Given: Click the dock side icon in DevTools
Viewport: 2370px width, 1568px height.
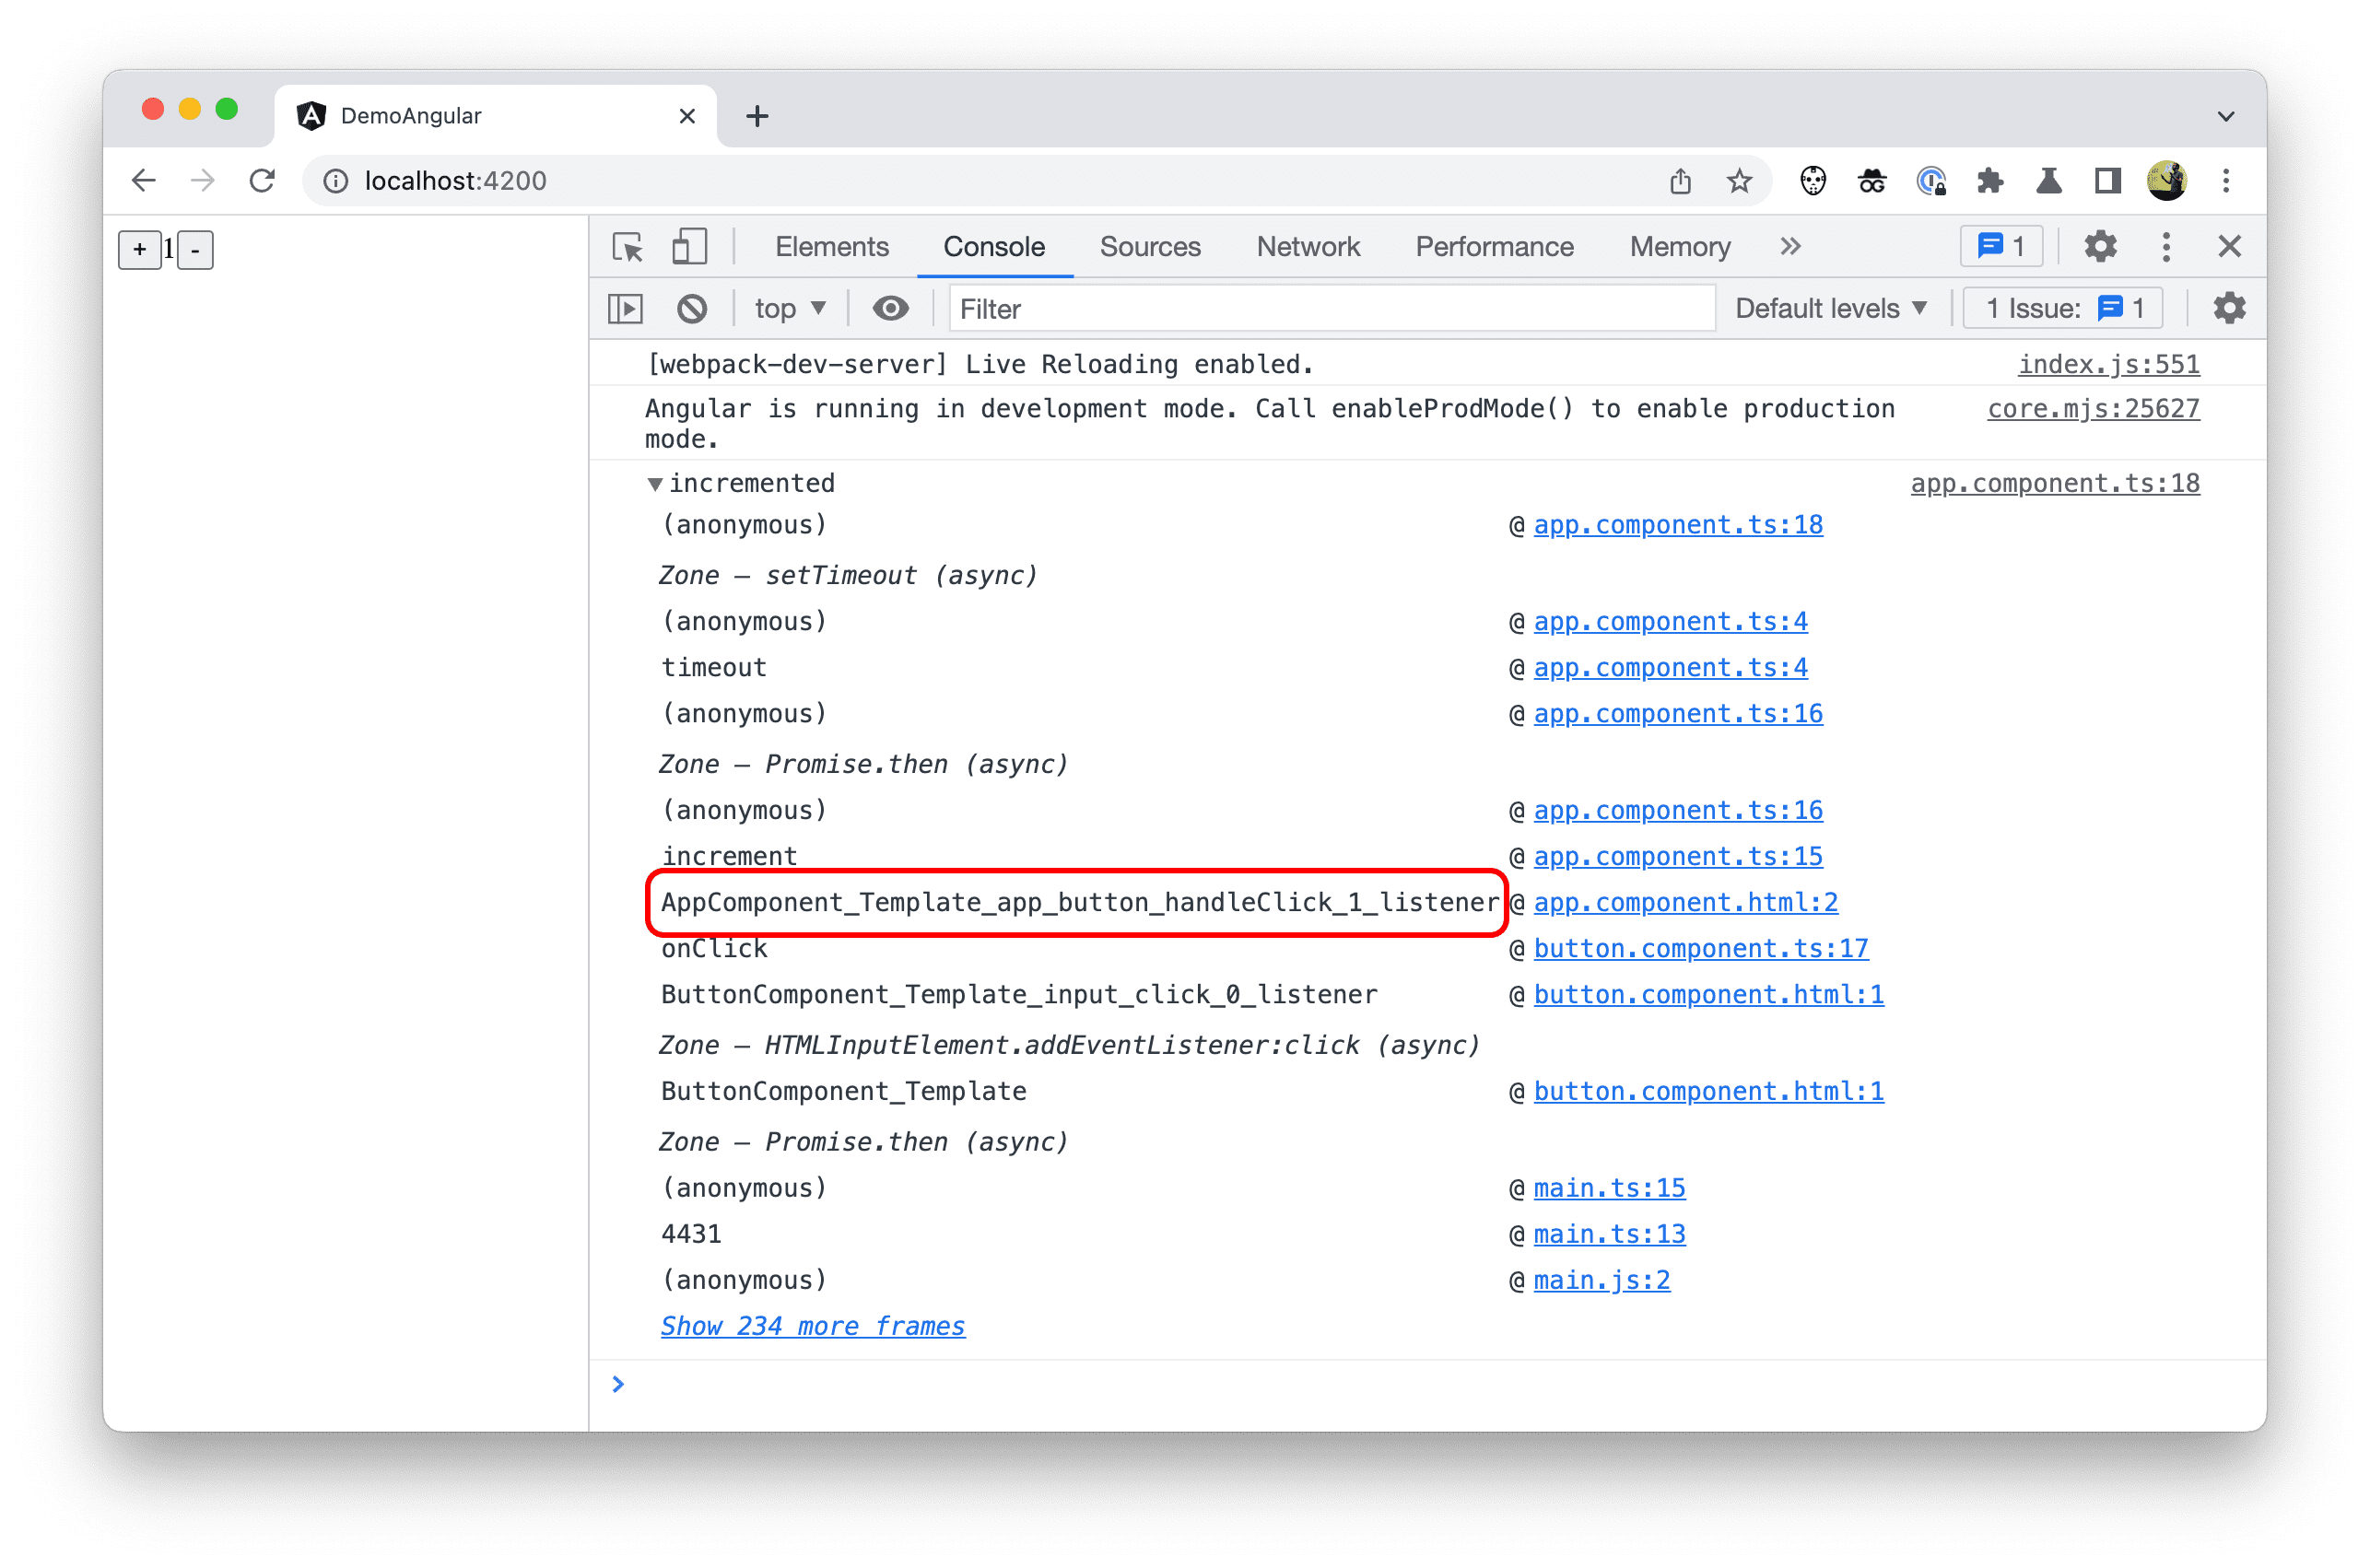Looking at the screenshot, I should [x=2165, y=245].
